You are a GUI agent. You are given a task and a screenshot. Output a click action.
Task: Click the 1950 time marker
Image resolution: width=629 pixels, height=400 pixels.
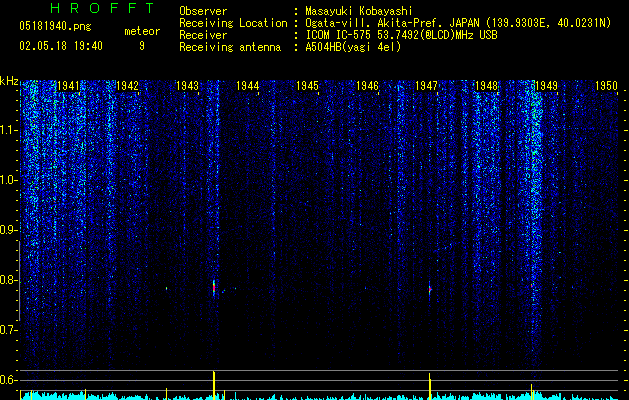(x=606, y=85)
